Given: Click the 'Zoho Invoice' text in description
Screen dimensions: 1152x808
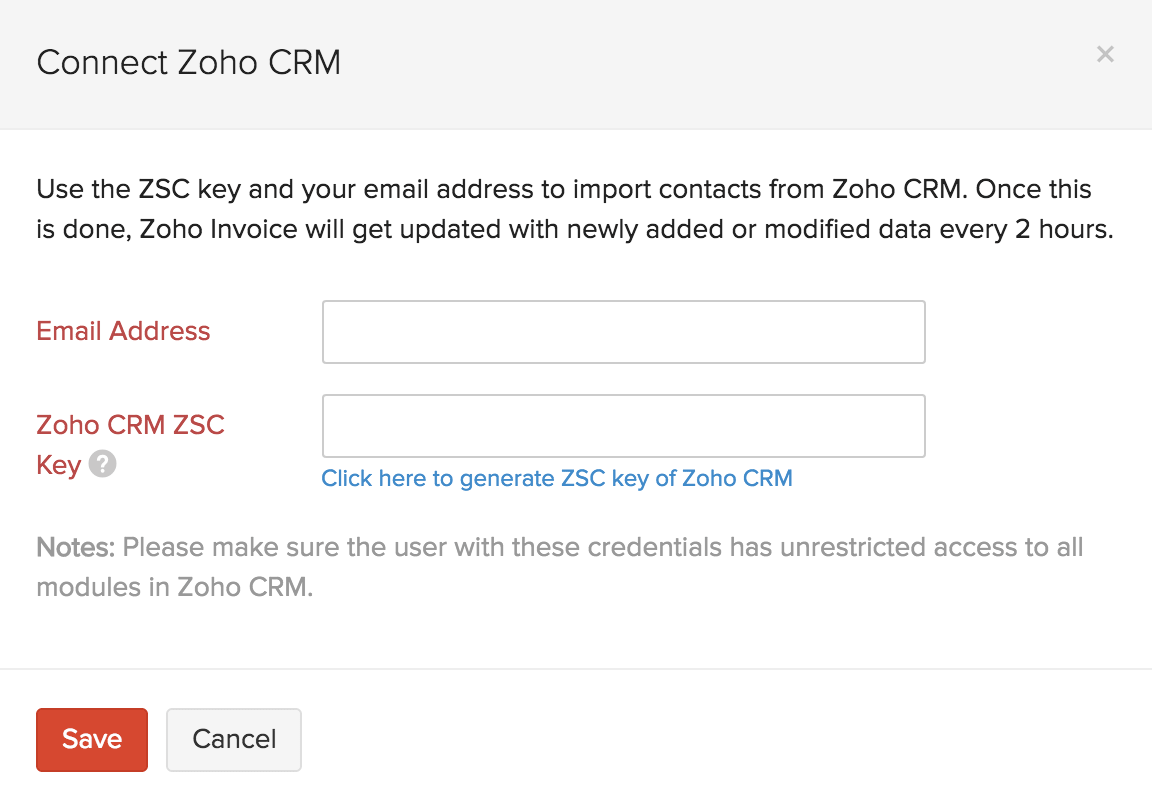Looking at the screenshot, I should click(219, 229).
